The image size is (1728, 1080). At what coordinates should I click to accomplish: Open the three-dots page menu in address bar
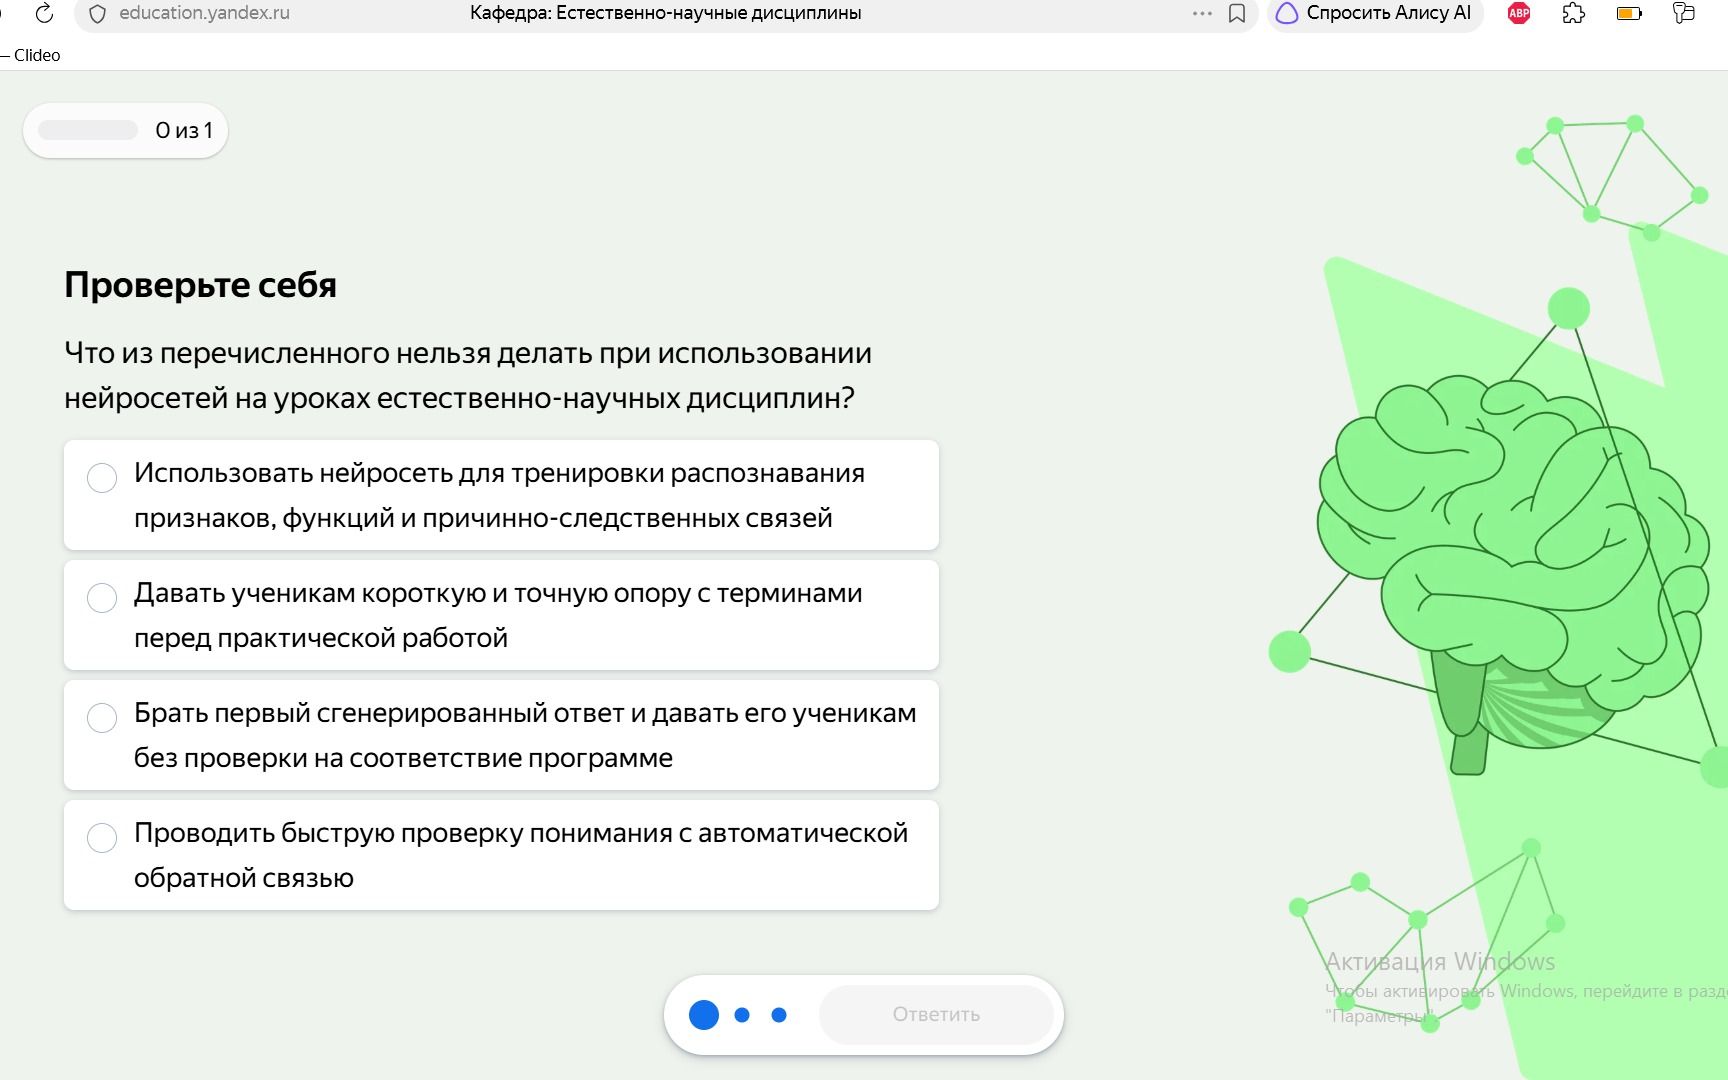1202,14
